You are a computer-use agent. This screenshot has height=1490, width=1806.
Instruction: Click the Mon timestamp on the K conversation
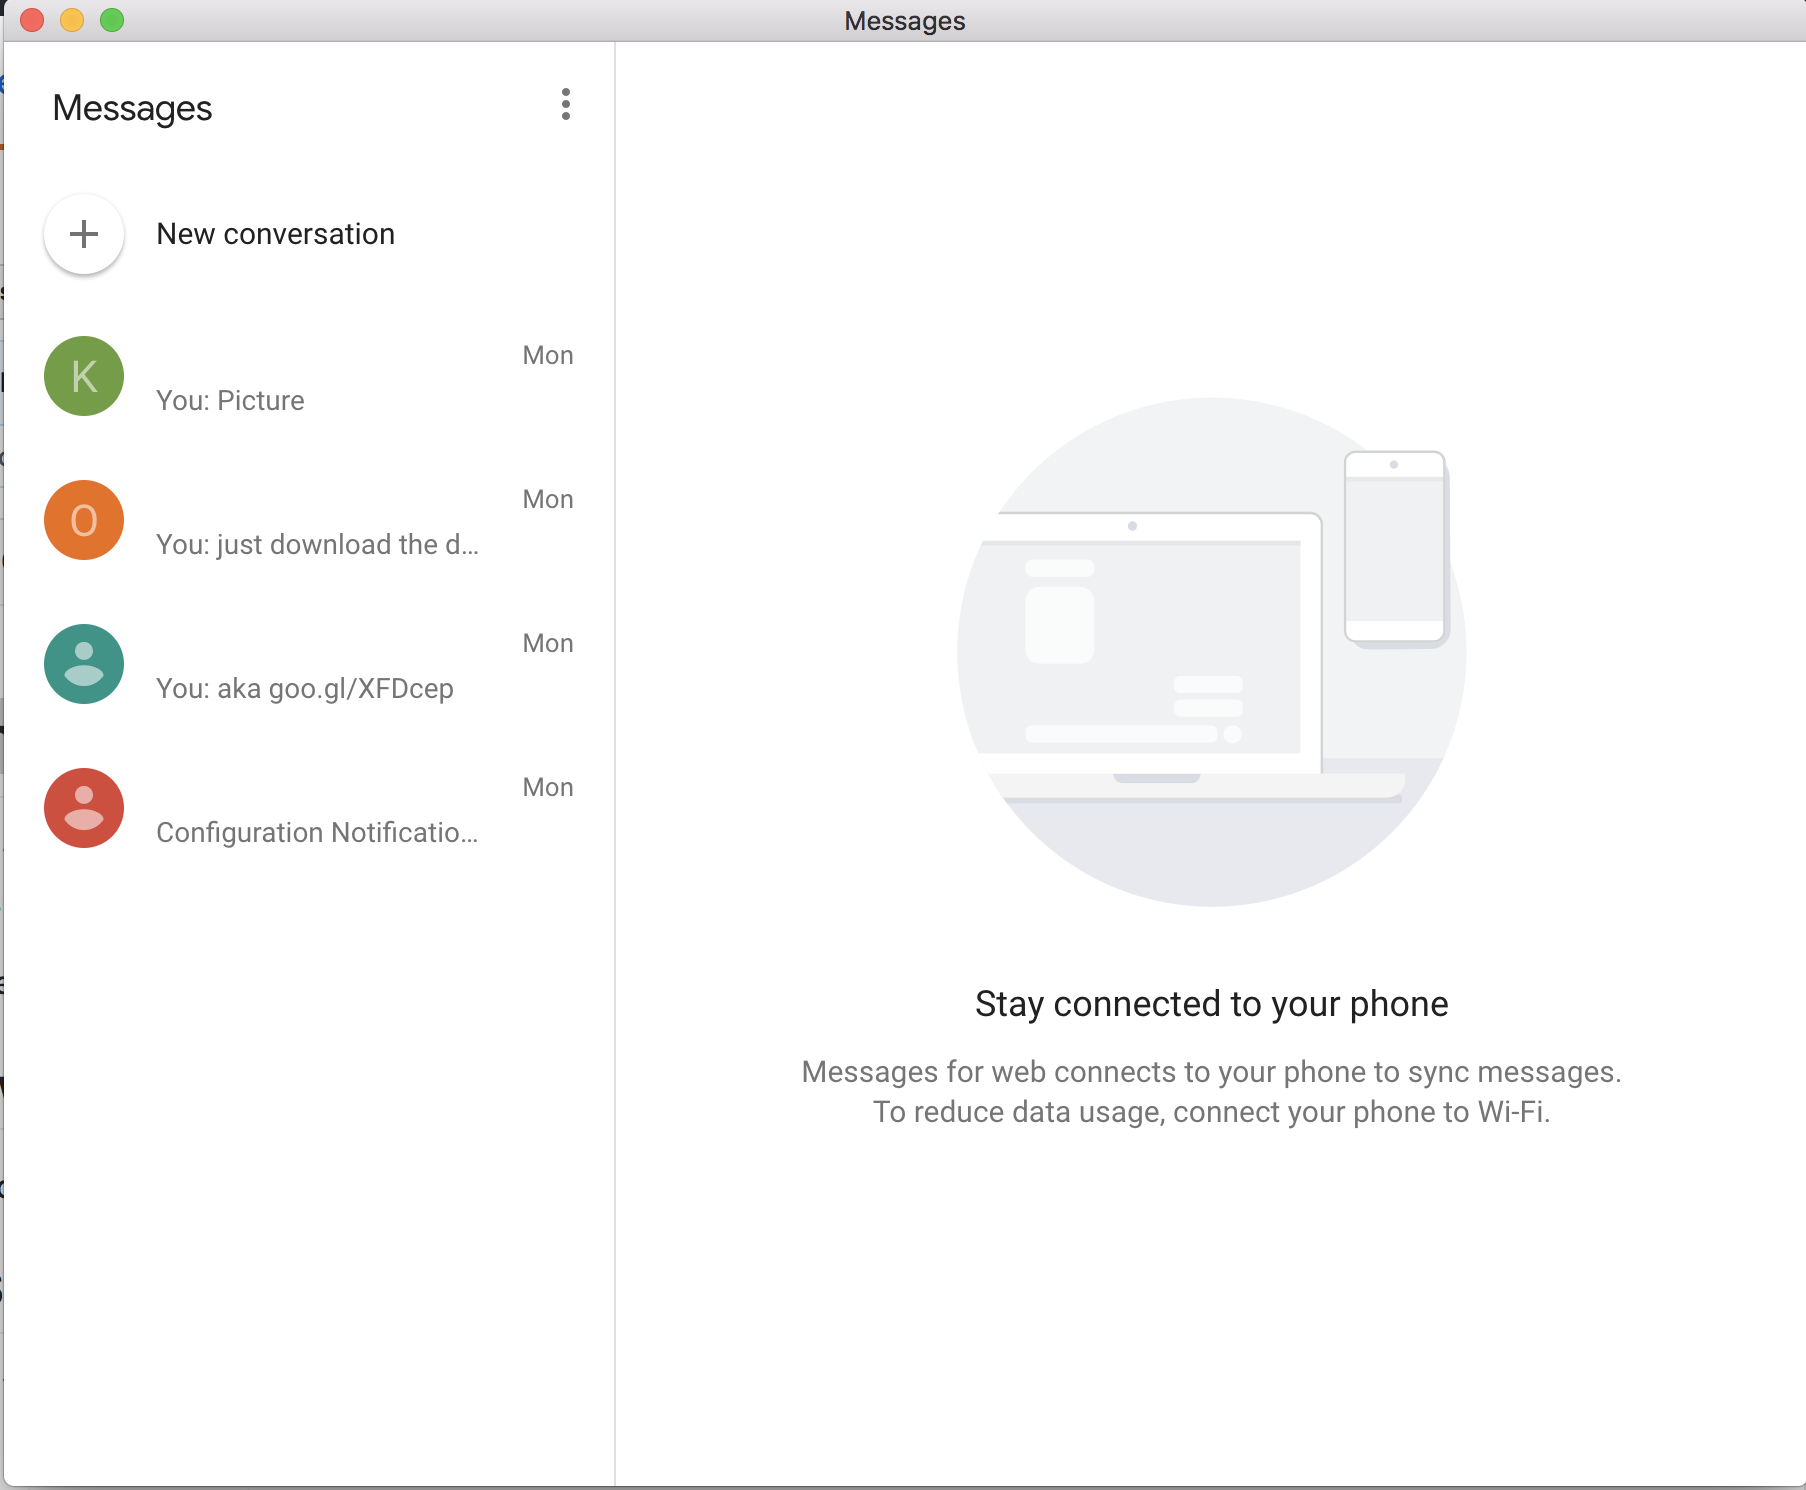(548, 355)
